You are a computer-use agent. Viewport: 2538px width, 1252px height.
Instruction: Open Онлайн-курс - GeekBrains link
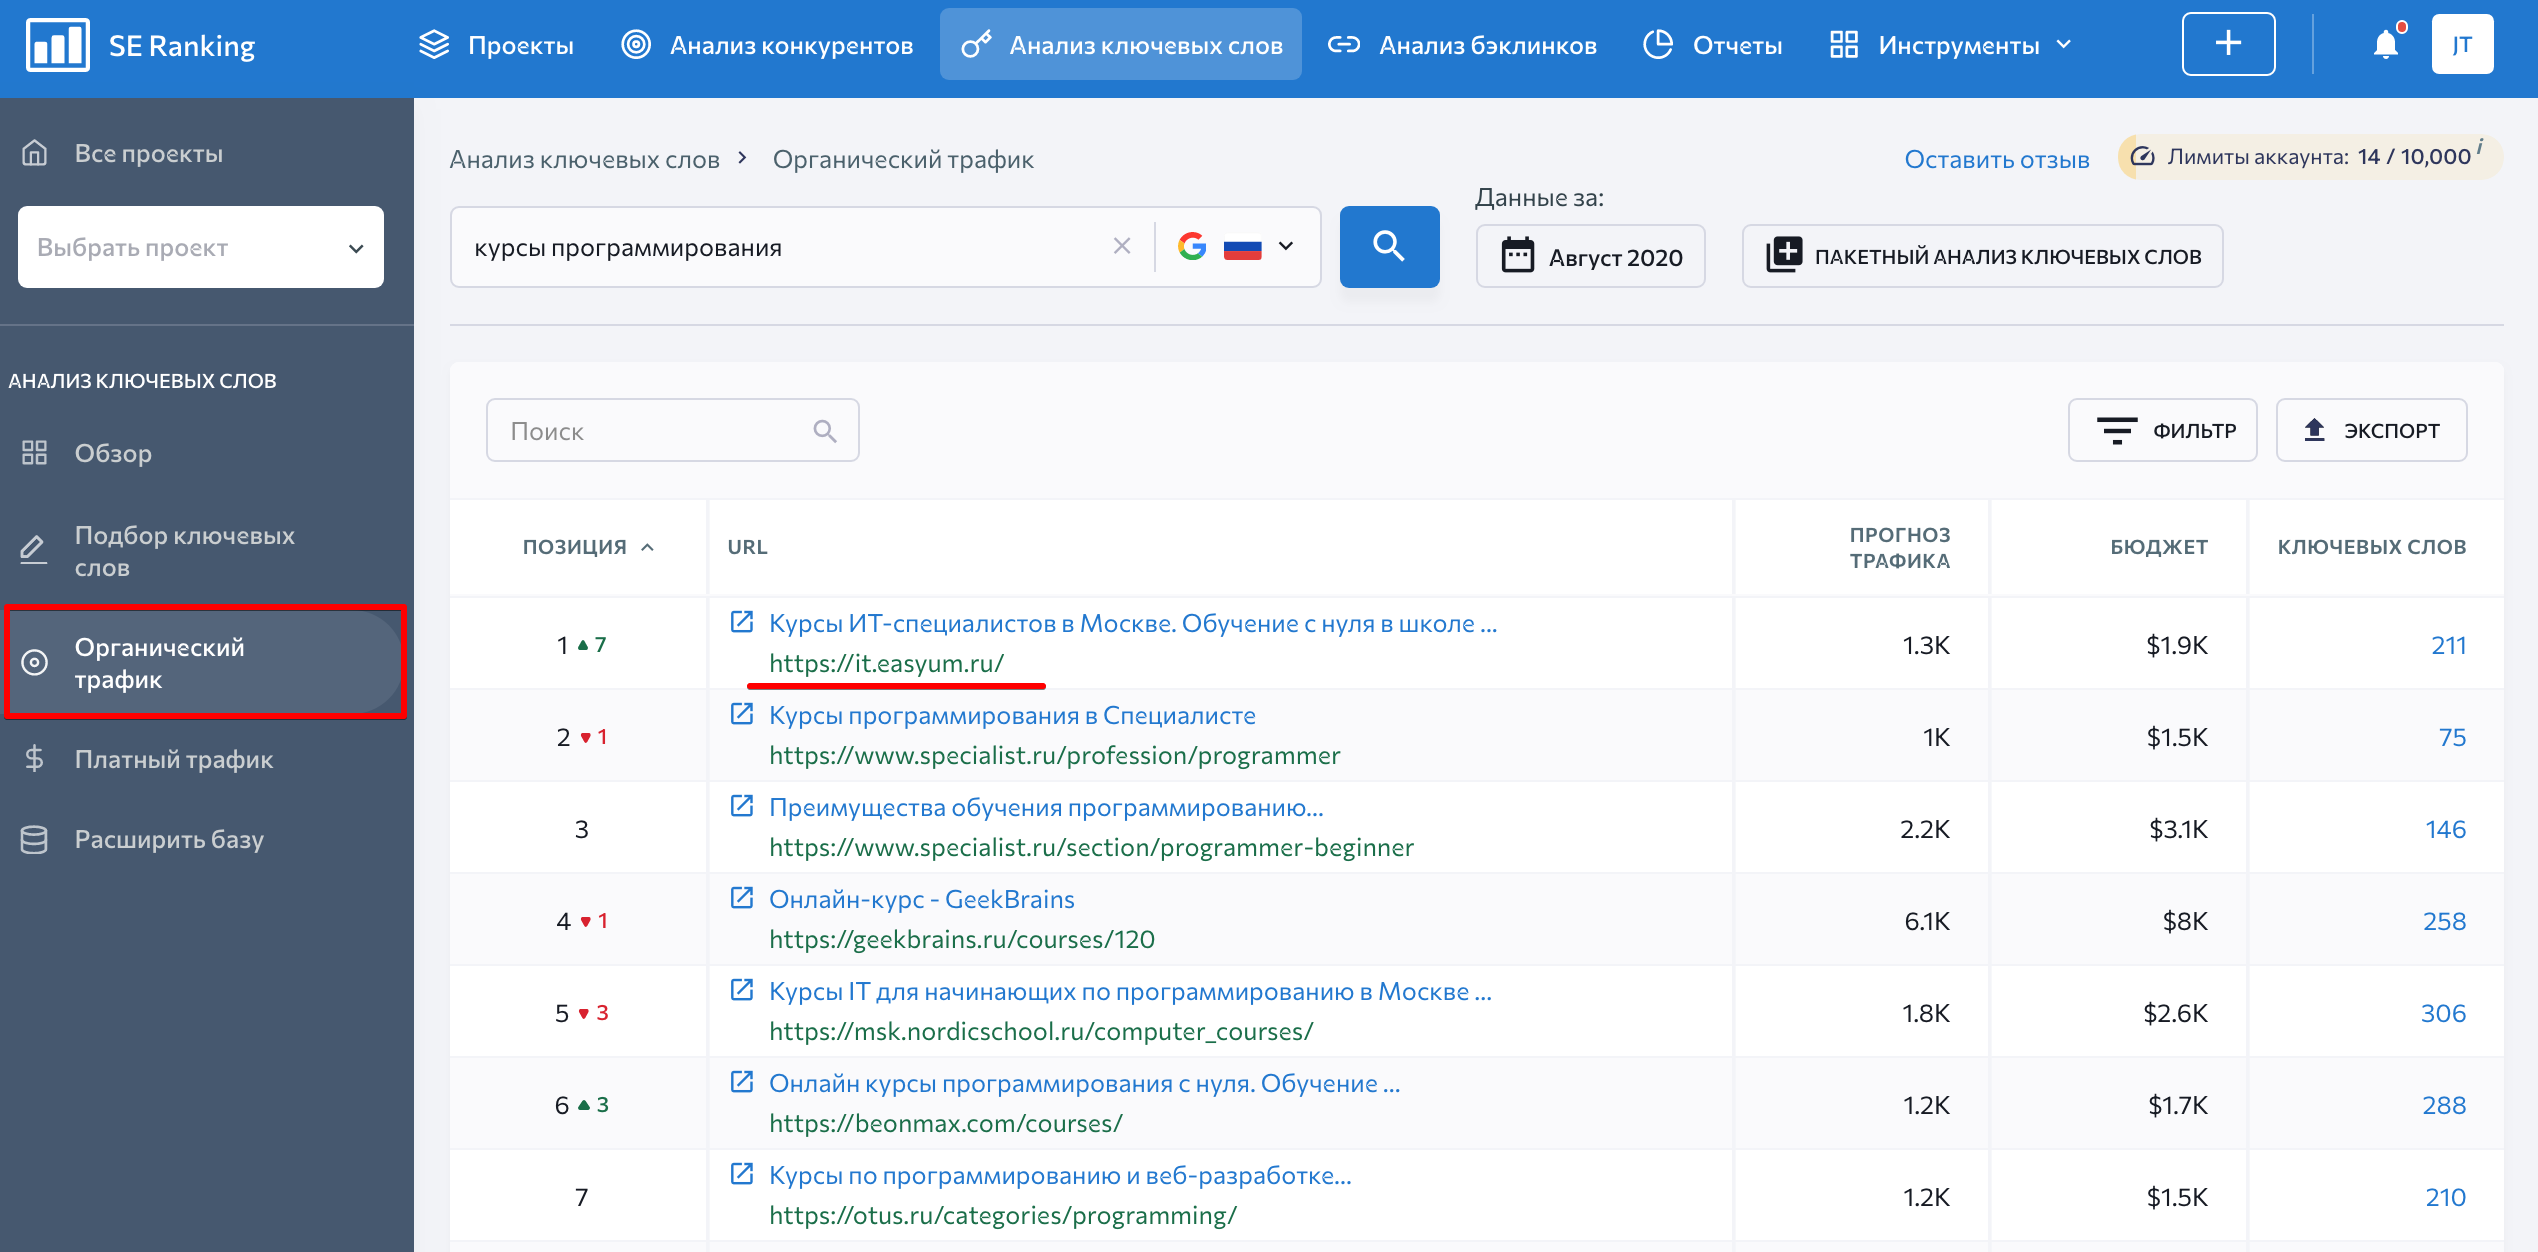pyautogui.click(x=921, y=899)
